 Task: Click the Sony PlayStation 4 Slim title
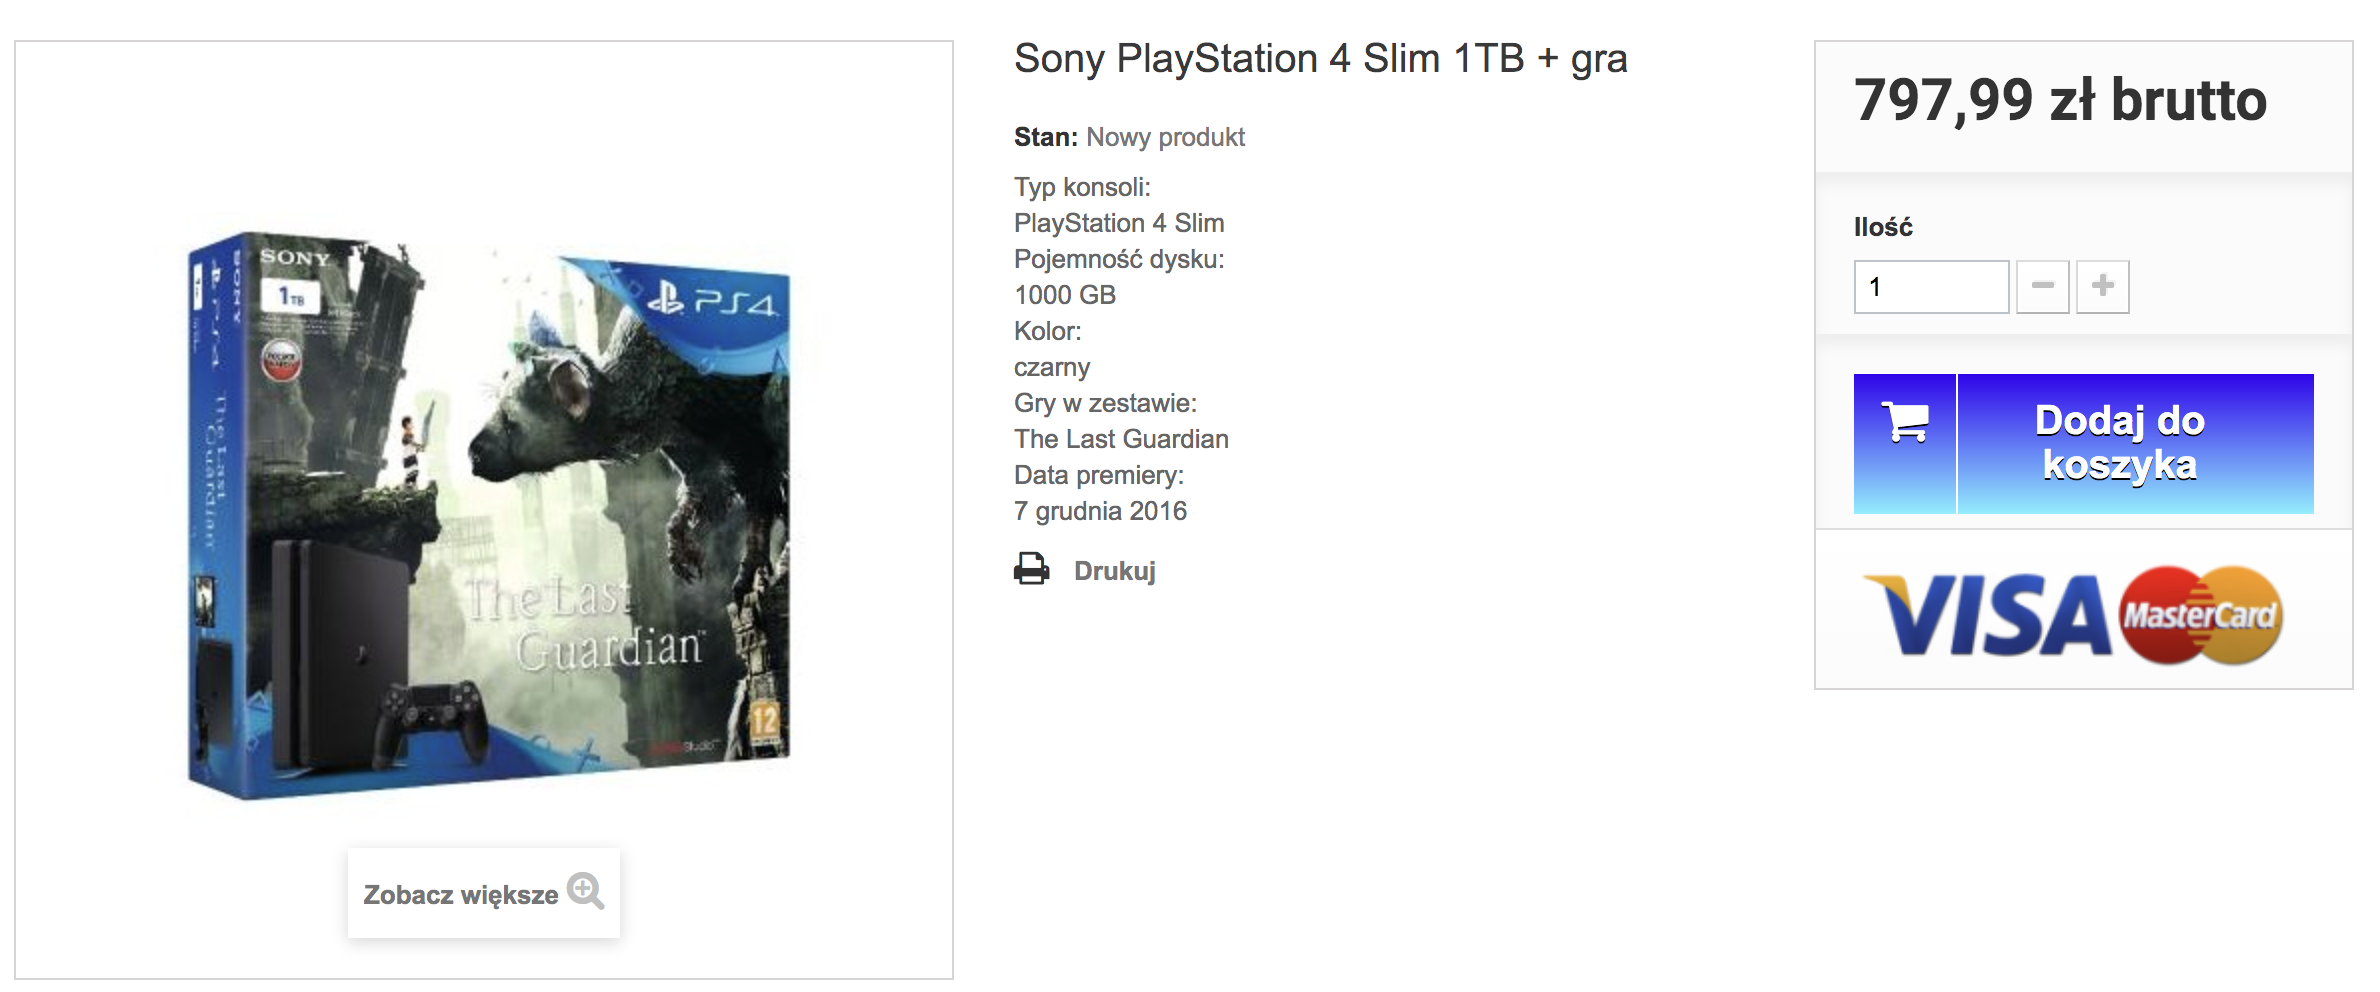1320,59
